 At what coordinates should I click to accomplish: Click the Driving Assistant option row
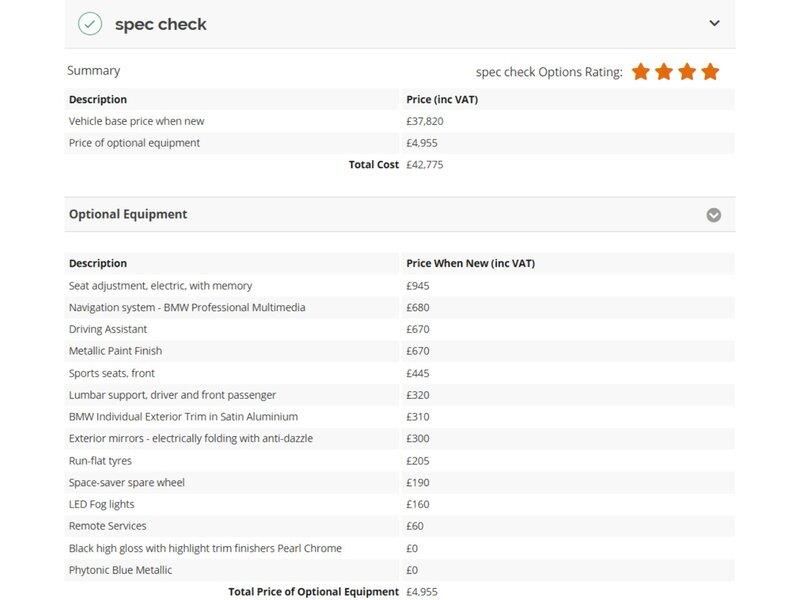(x=399, y=329)
